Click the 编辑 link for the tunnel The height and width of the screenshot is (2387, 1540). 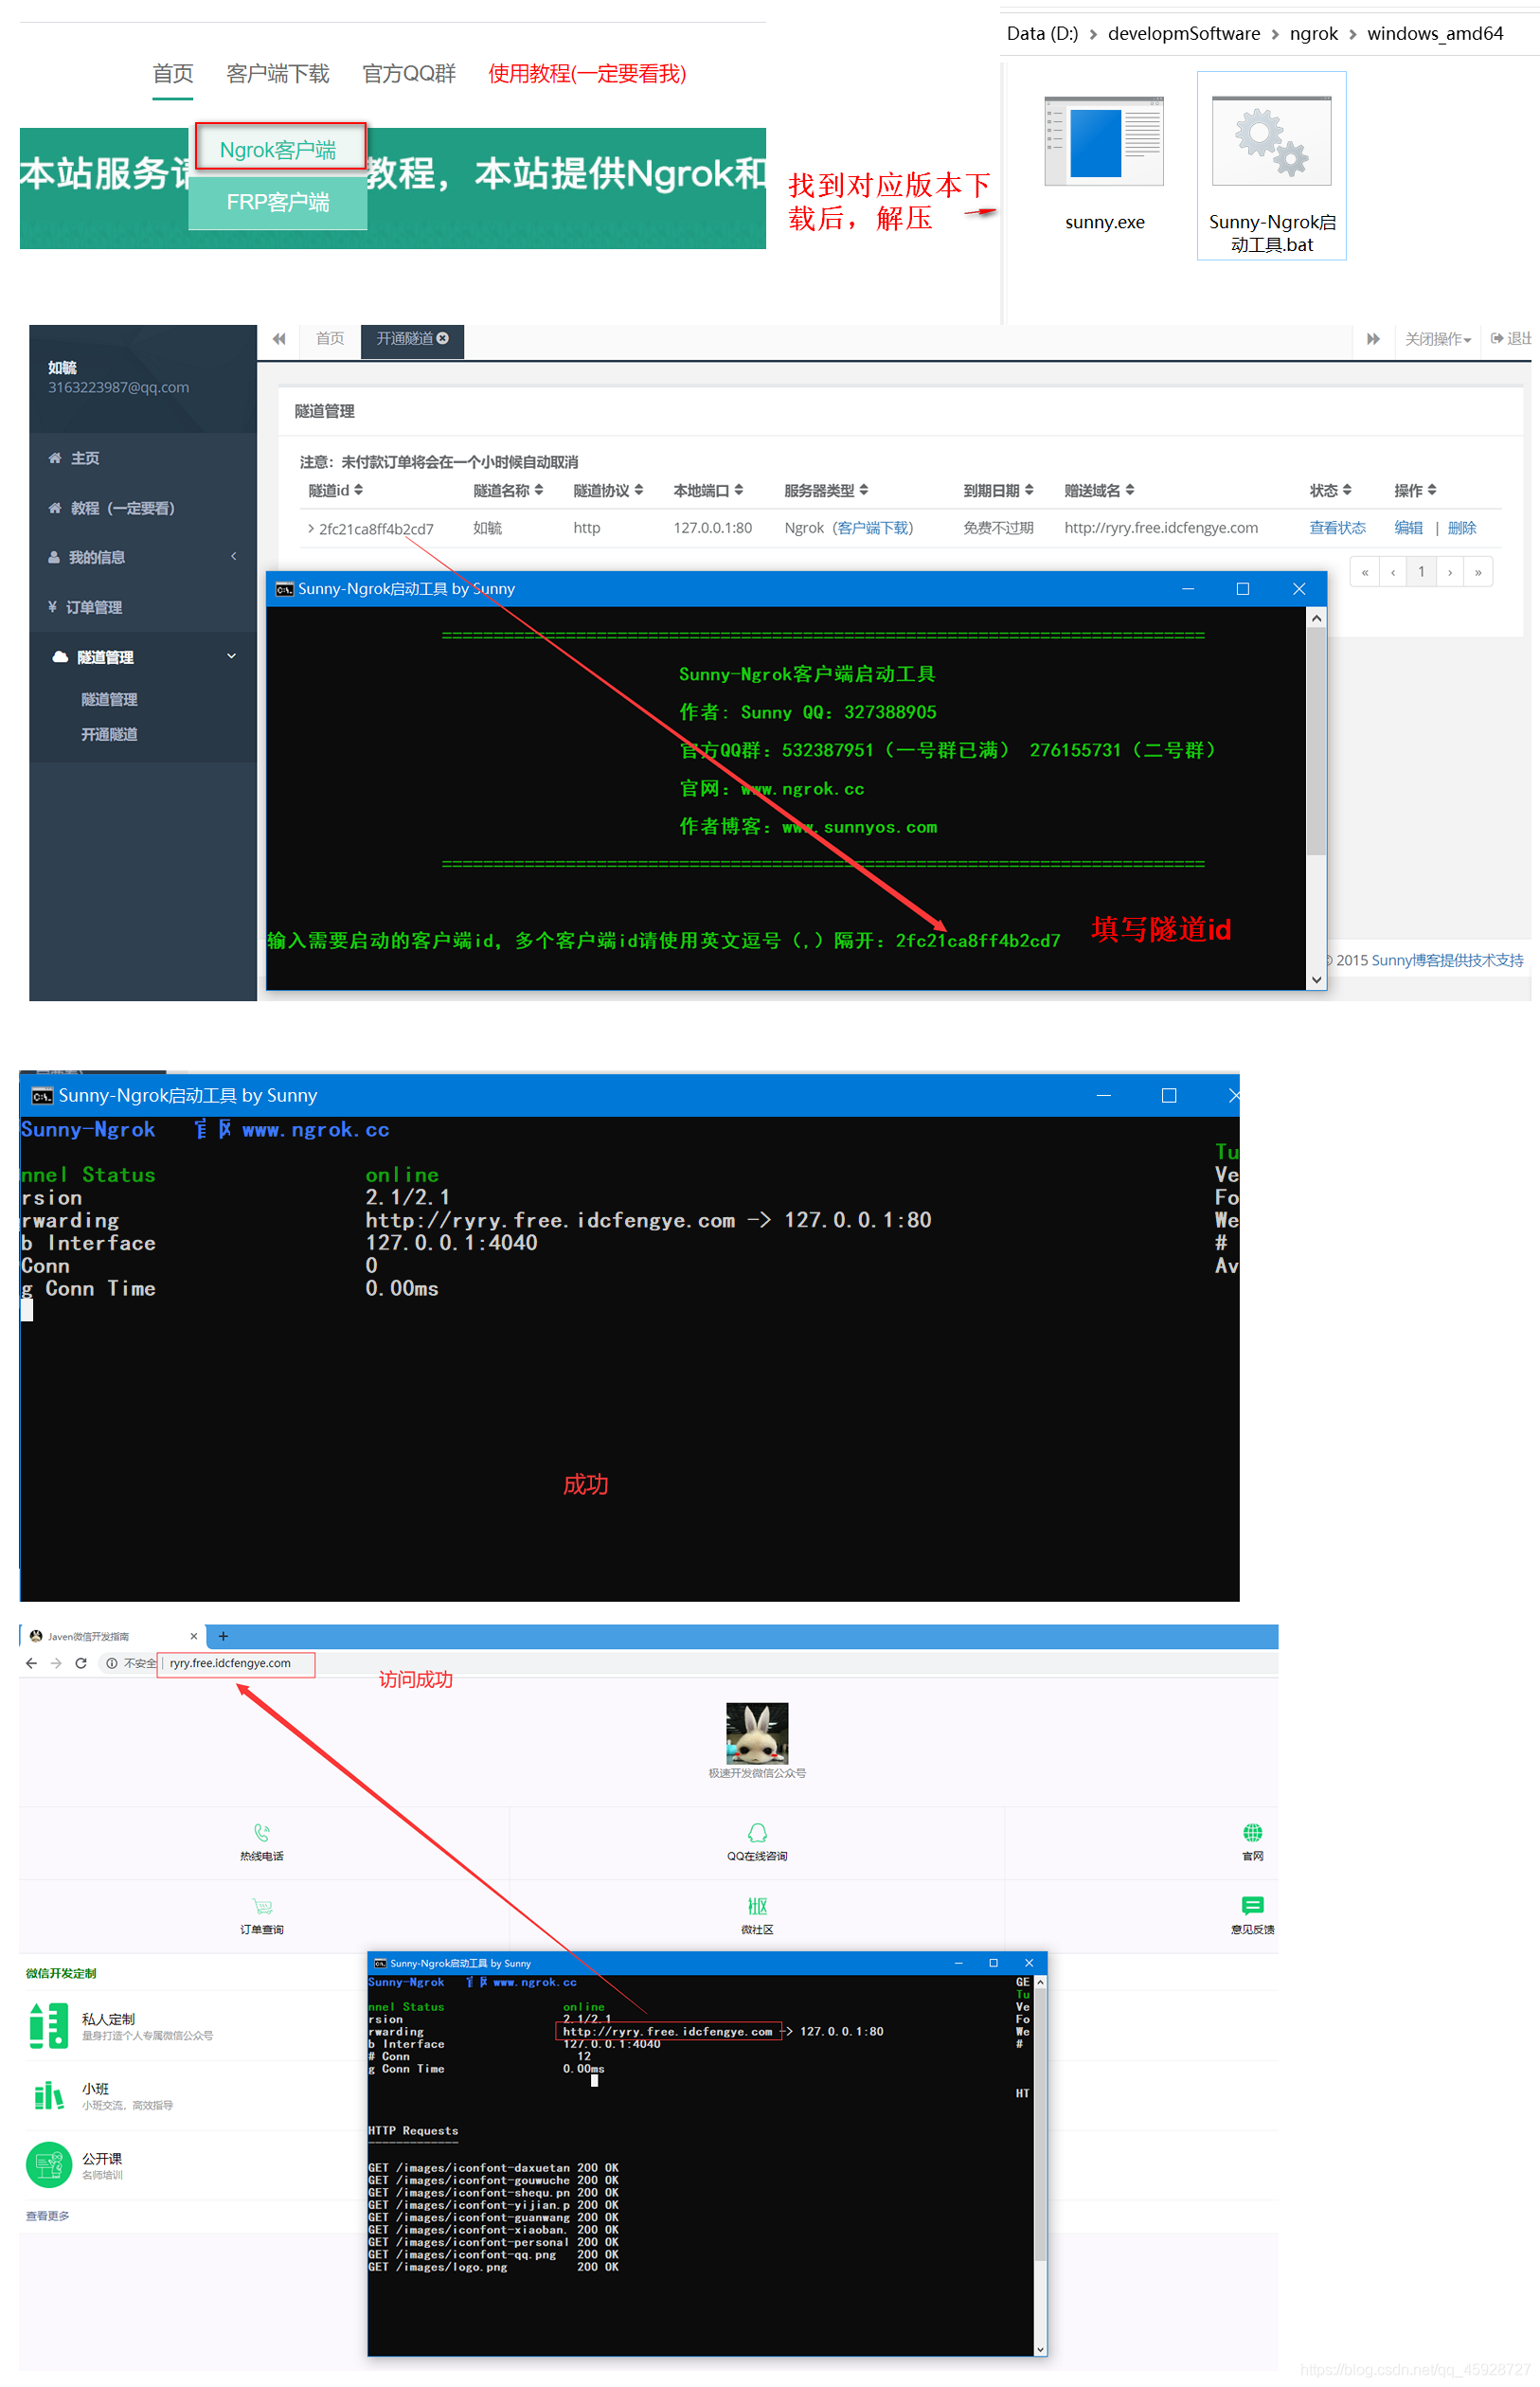tap(1408, 527)
